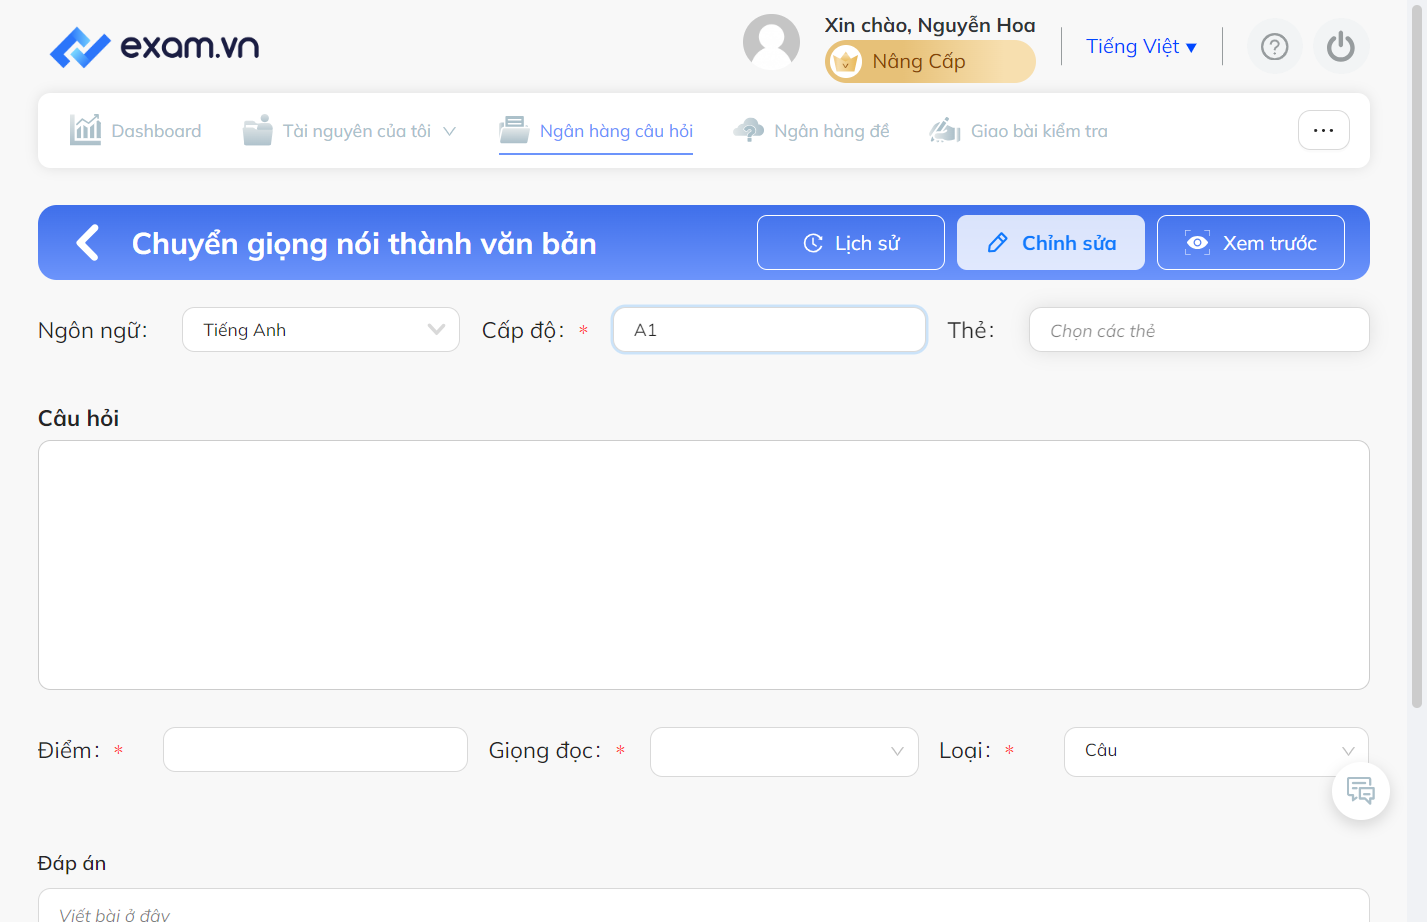Click the Tài nguyên folder icon
This screenshot has height=922, width=1427.
coord(258,130)
